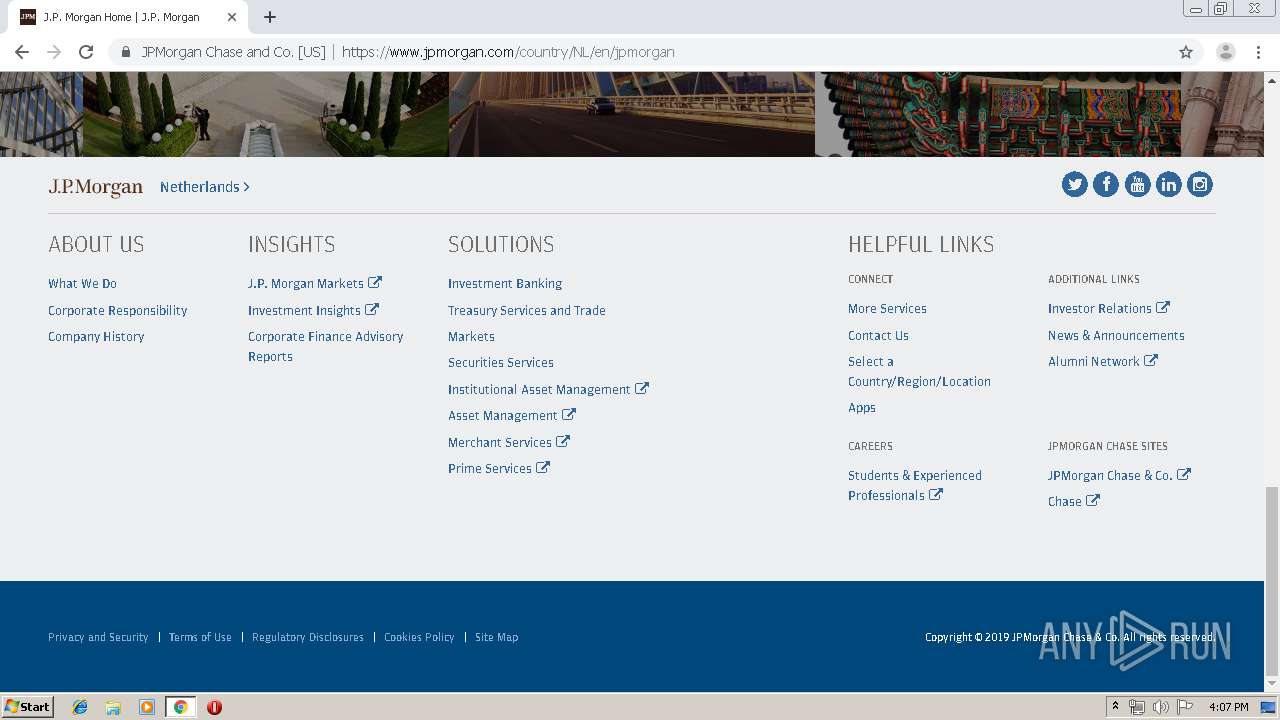The width and height of the screenshot is (1280, 720).
Task: Open the Chrome profile avatar
Action: coord(1226,52)
